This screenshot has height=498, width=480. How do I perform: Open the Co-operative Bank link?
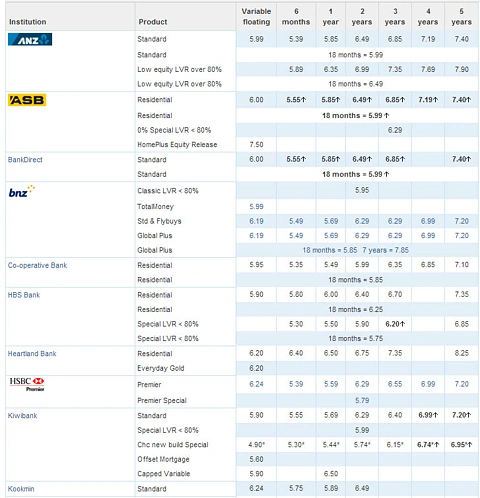37,265
